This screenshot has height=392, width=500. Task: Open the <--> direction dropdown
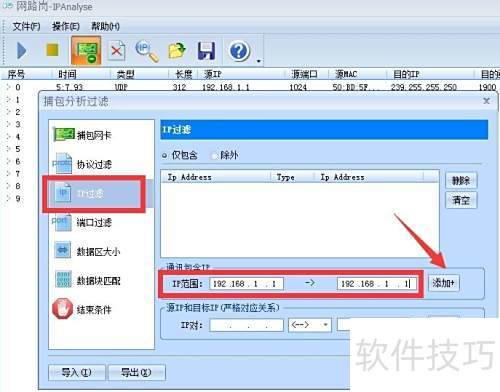click(310, 325)
